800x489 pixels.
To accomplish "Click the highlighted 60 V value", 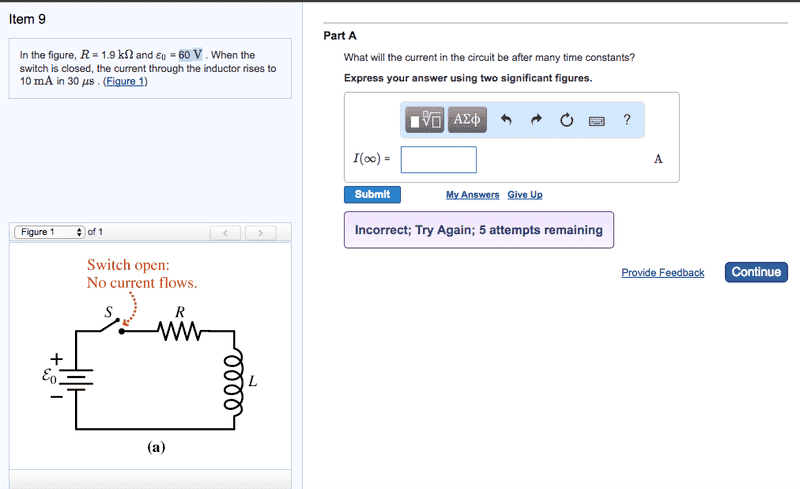I will [x=191, y=55].
